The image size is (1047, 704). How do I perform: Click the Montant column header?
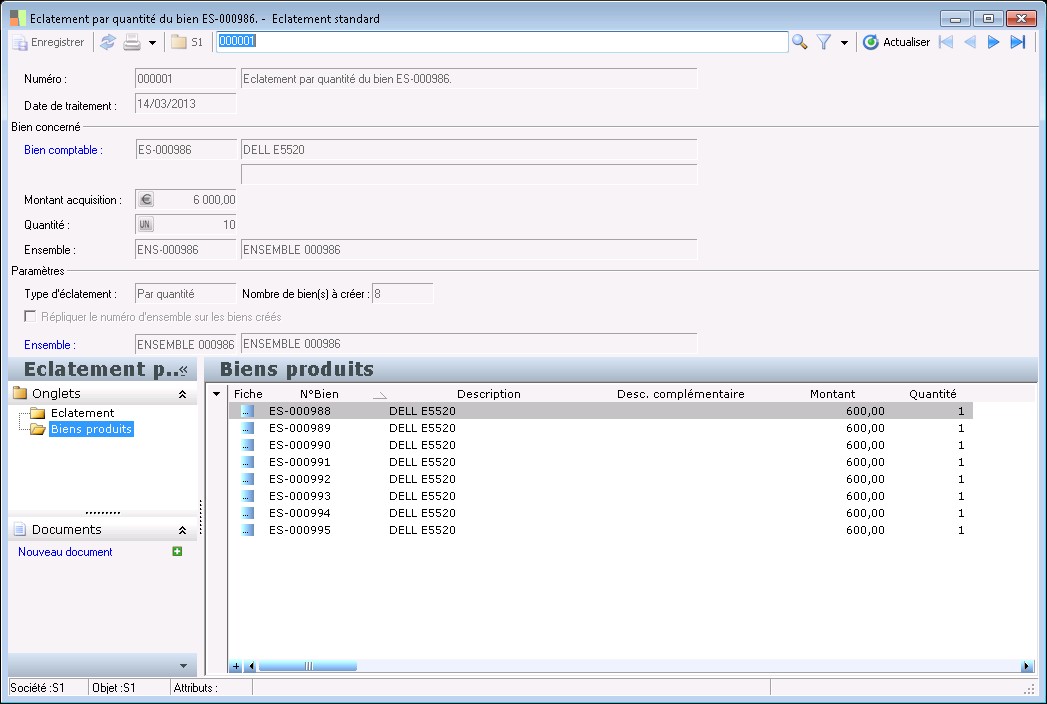(x=832, y=394)
